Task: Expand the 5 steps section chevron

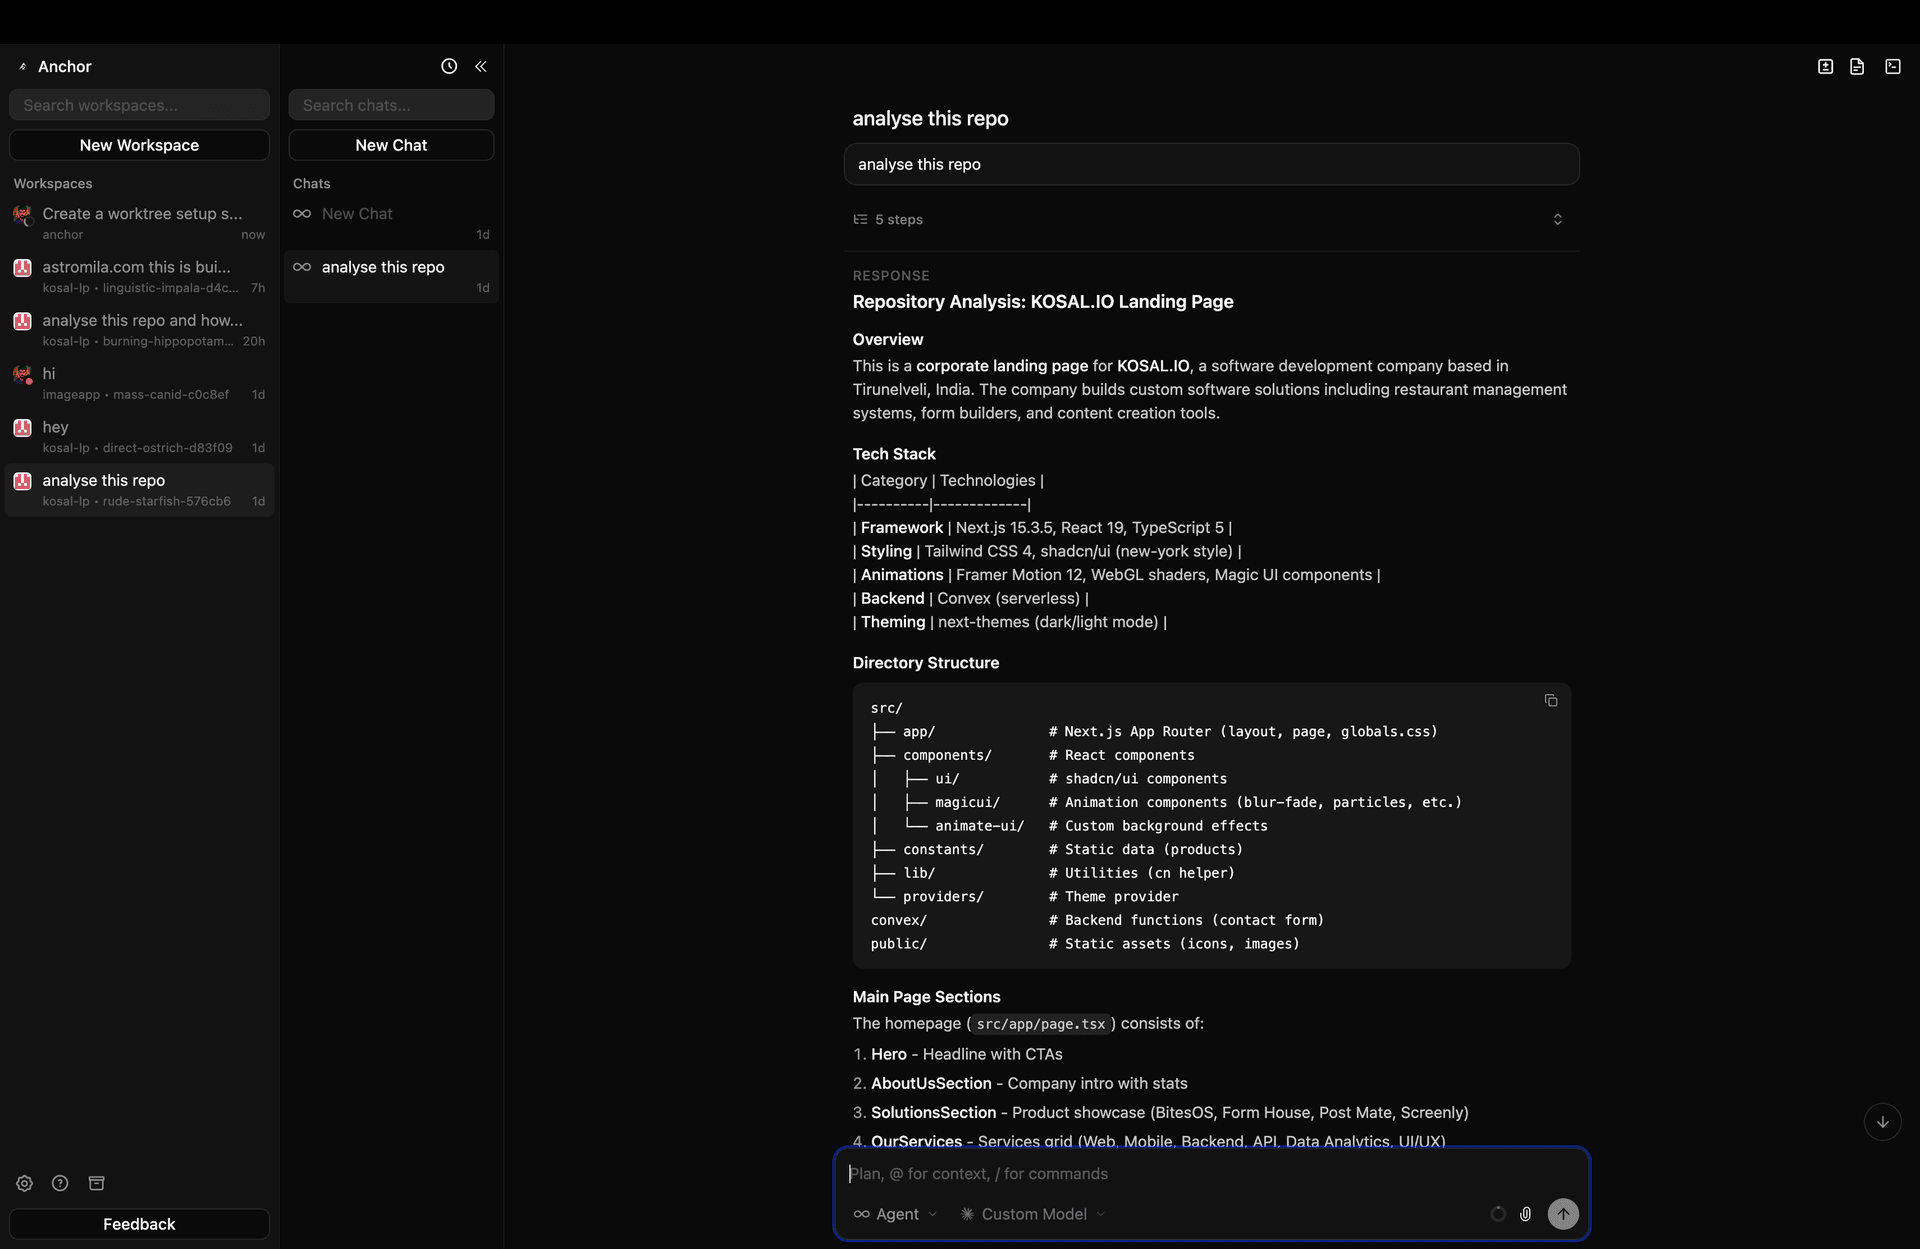Action: tap(1557, 220)
